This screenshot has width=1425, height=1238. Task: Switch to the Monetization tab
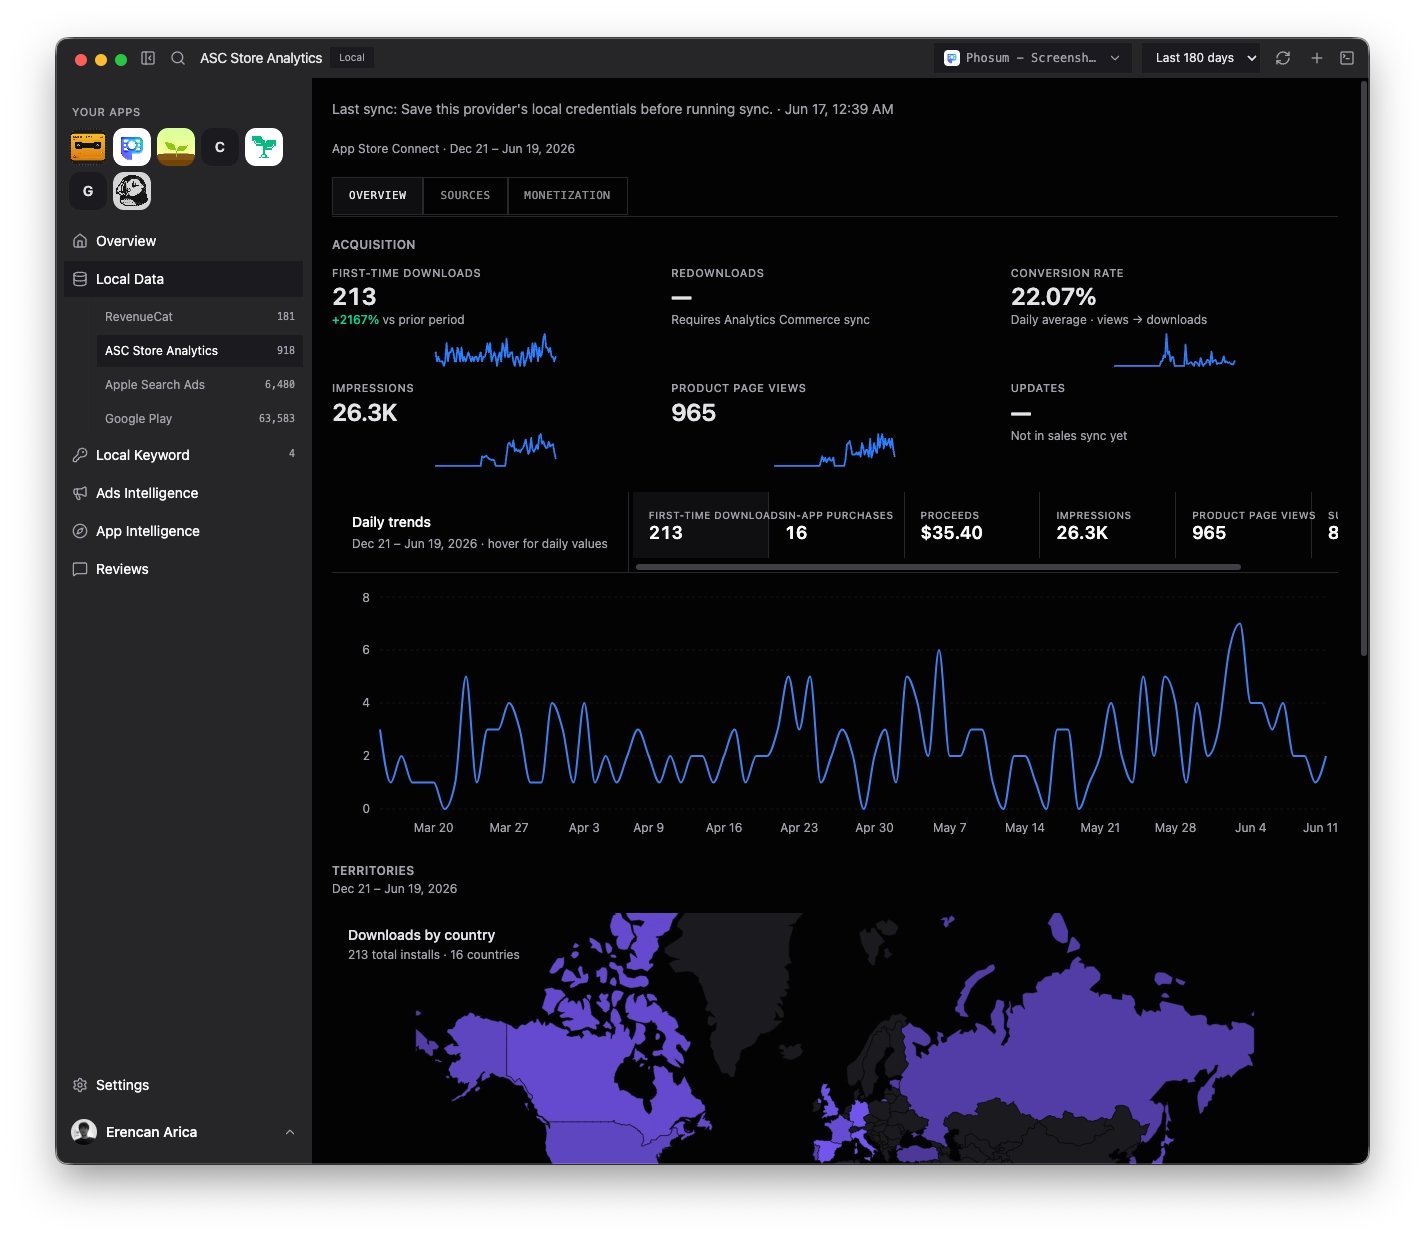567,196
